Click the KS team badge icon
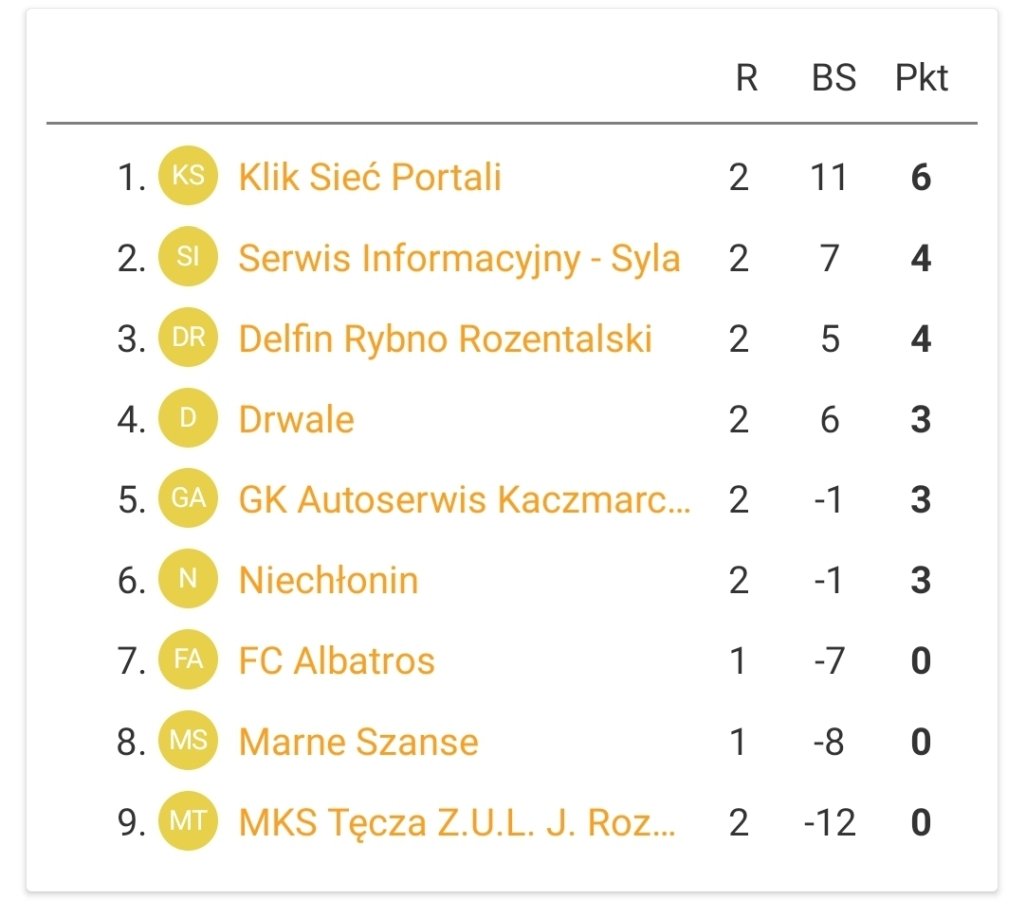 (188, 176)
